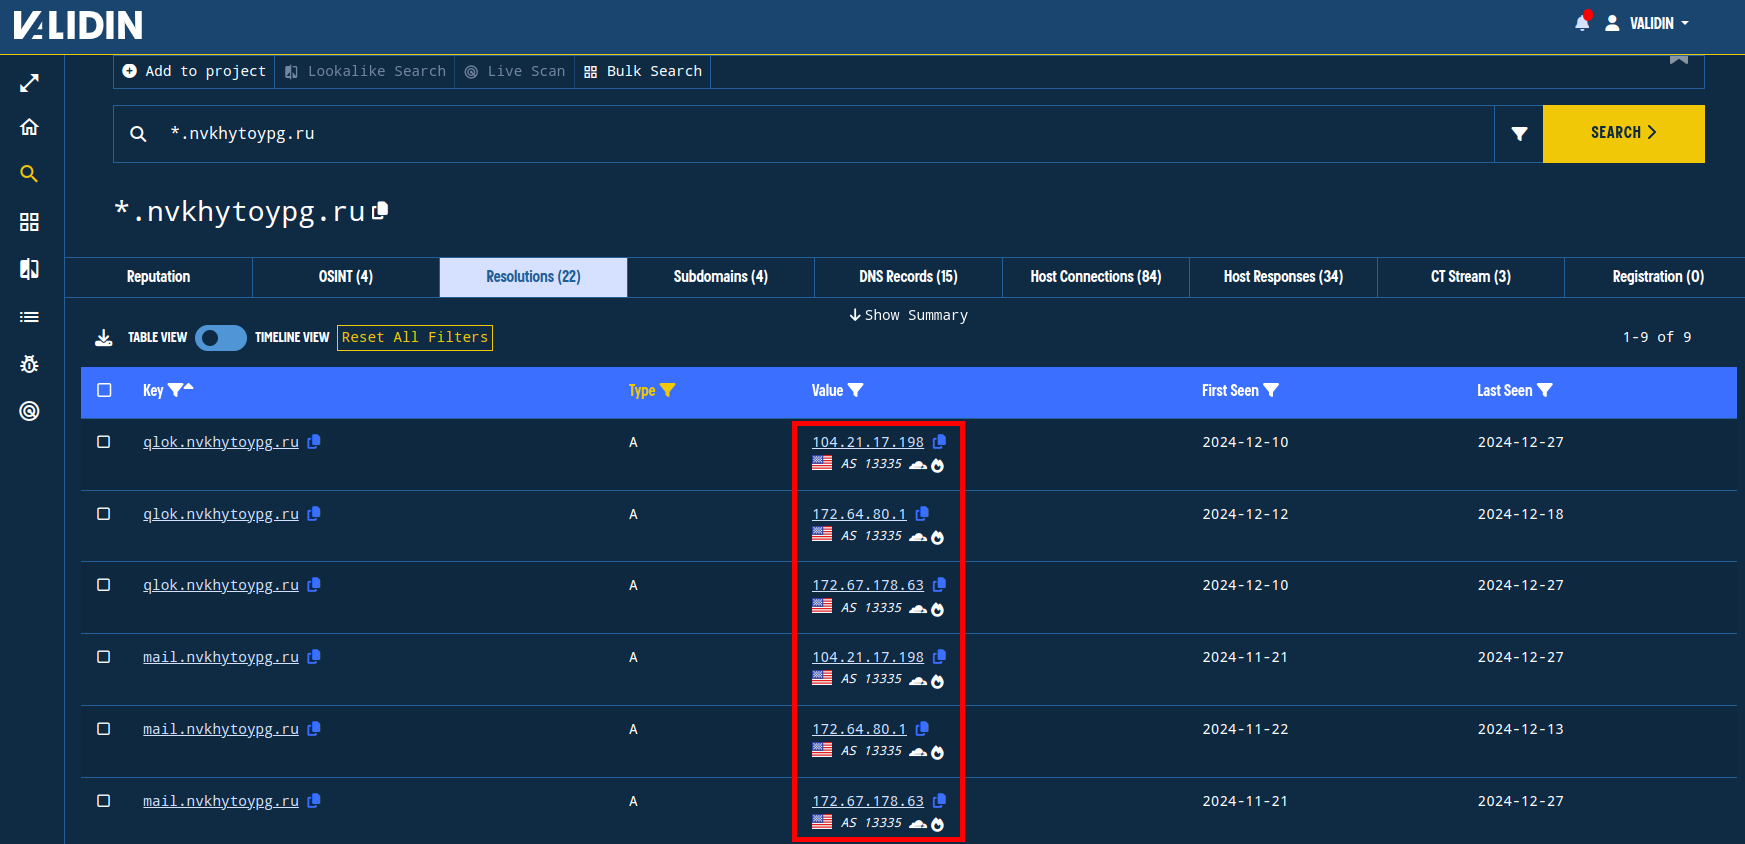The width and height of the screenshot is (1745, 844).
Task: Switch to the Reputation tab
Action: (159, 277)
